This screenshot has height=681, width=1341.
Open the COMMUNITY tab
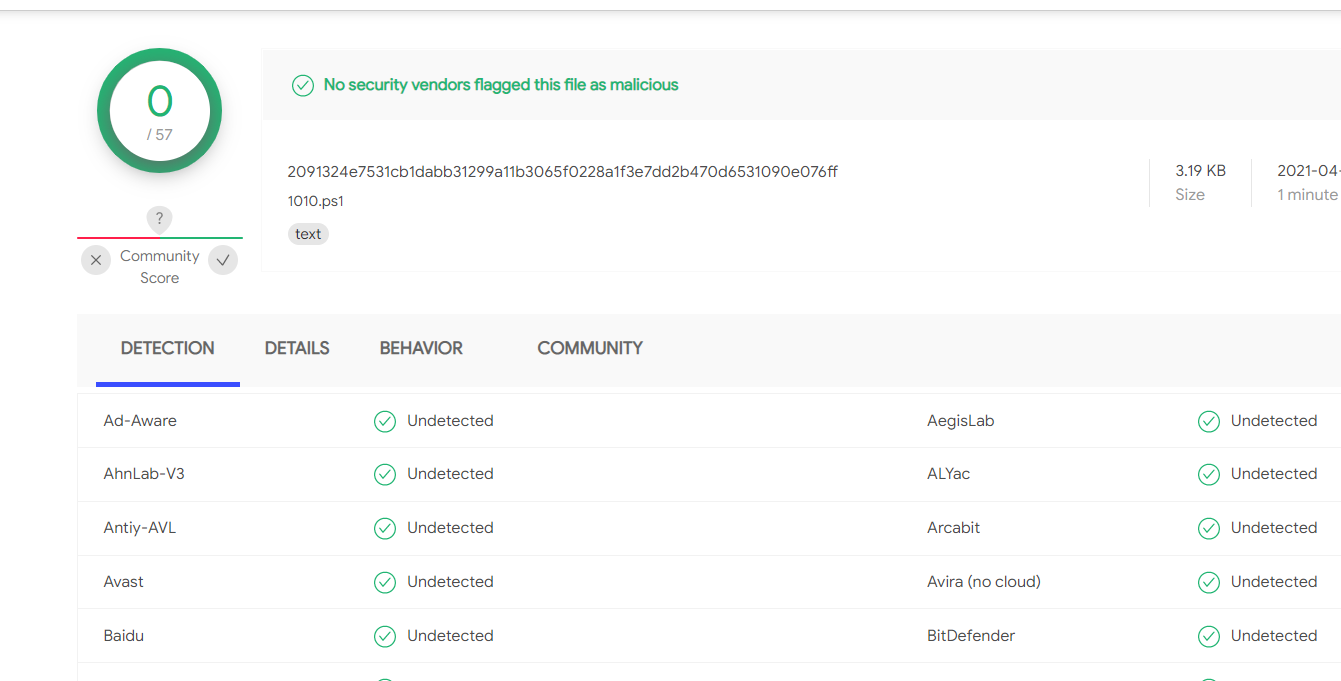[590, 348]
